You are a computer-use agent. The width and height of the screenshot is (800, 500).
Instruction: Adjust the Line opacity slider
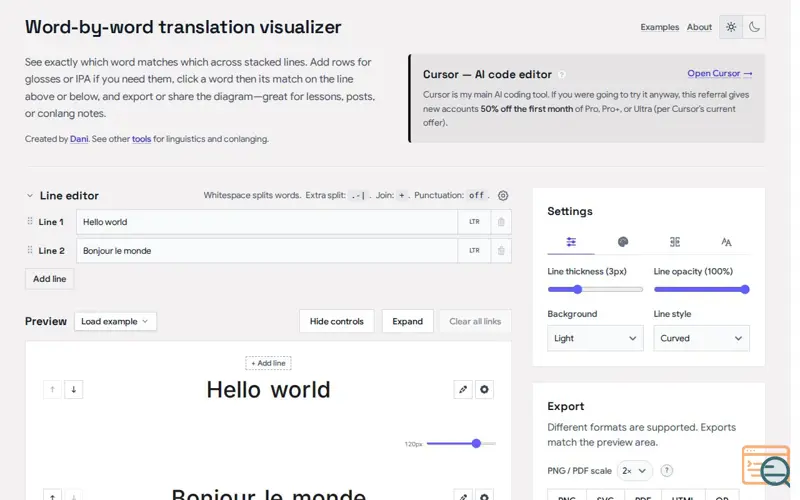point(701,289)
